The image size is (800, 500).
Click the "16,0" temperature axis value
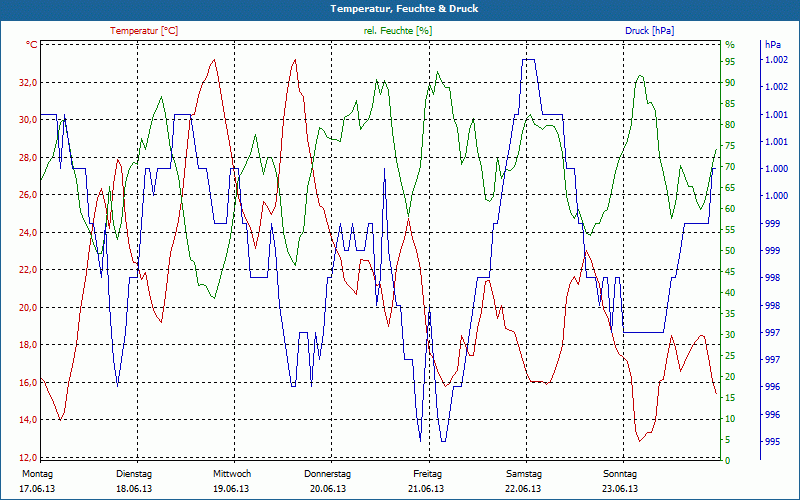point(28,383)
